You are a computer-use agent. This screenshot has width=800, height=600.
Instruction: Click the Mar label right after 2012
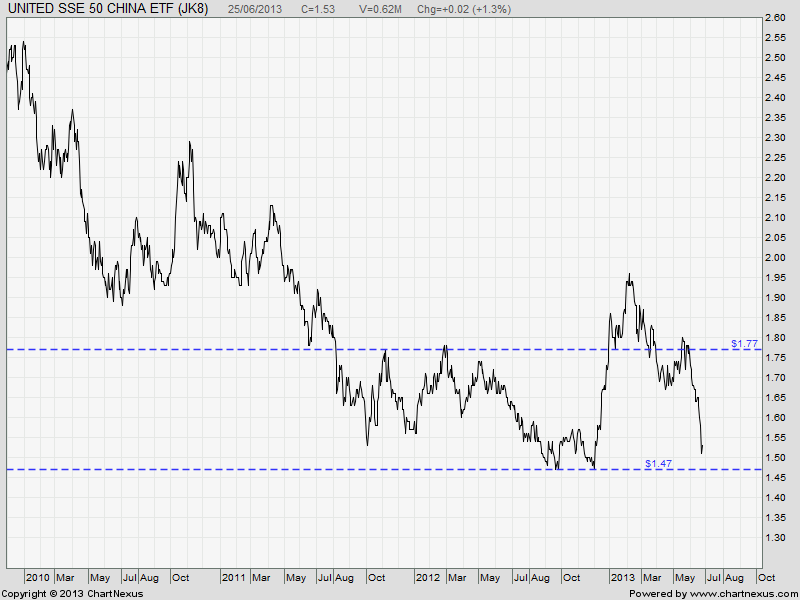coord(457,578)
